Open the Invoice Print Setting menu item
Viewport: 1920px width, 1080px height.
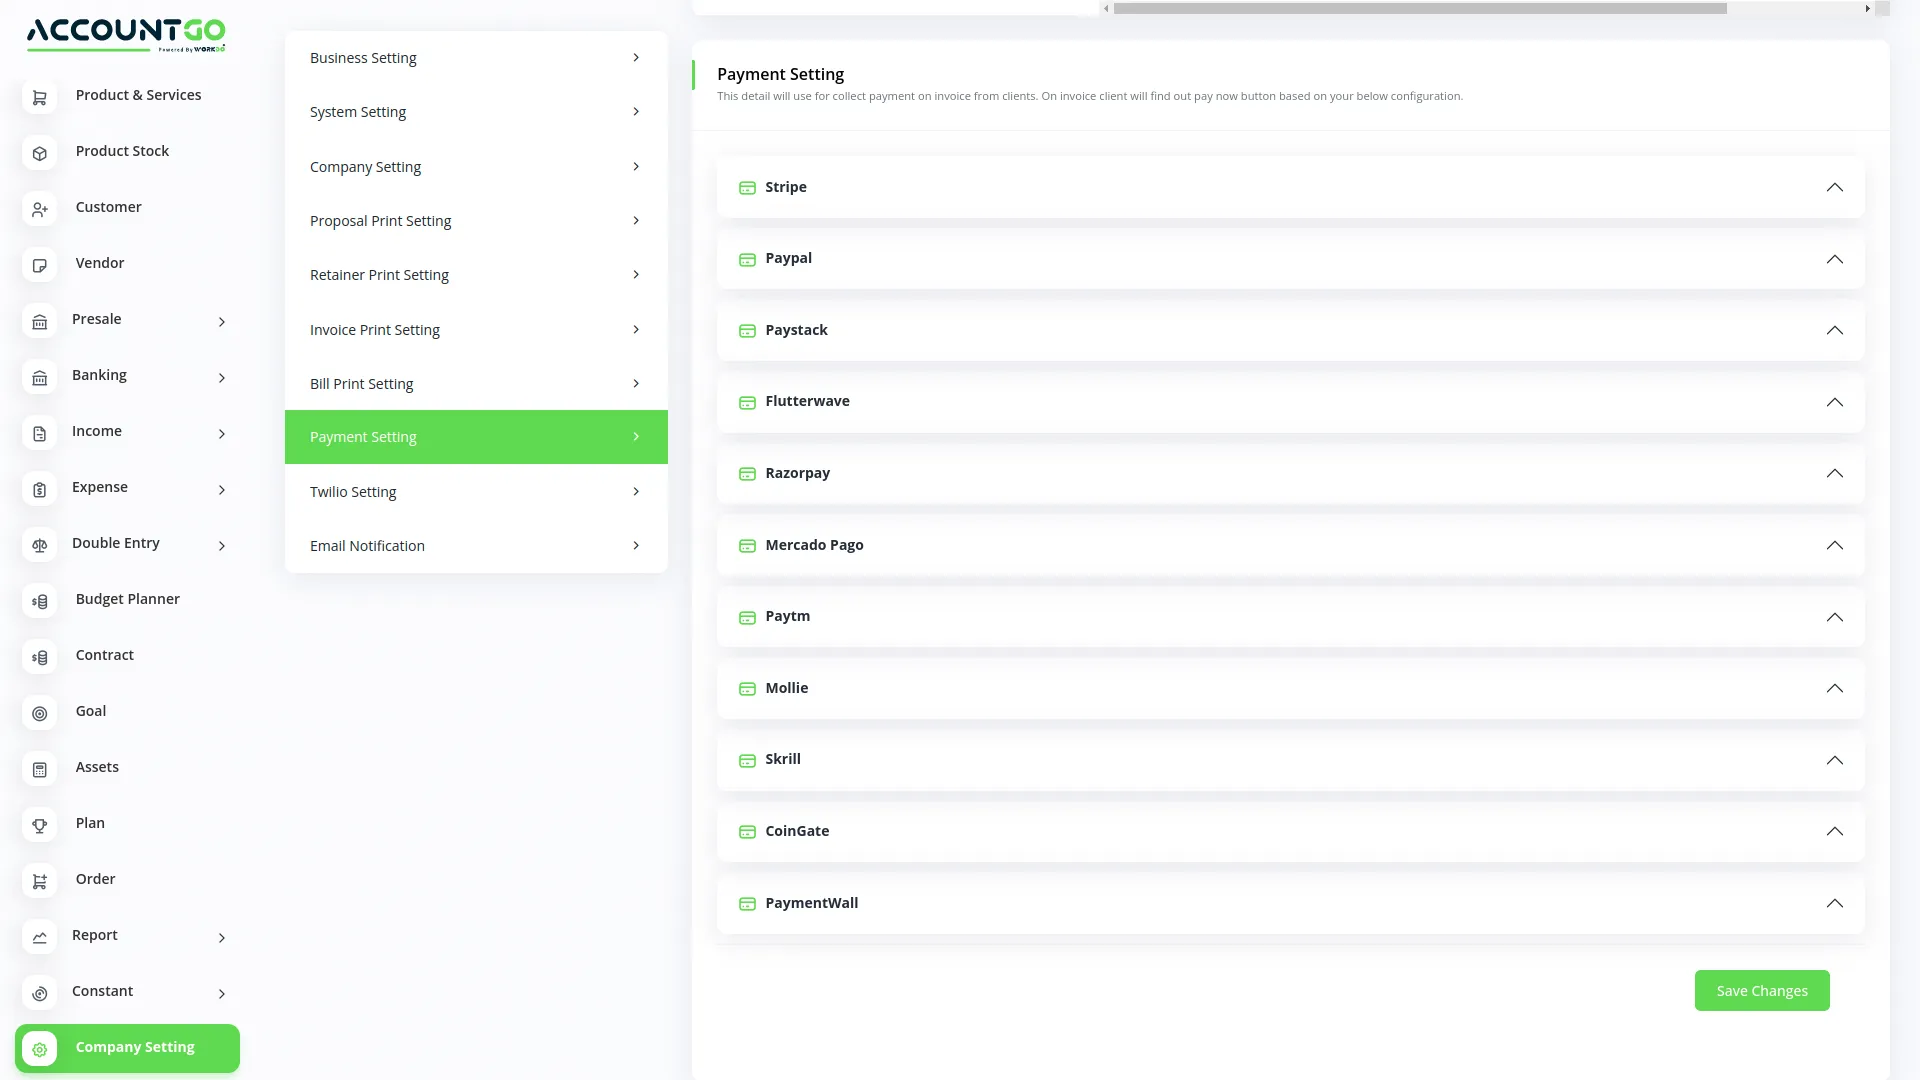[476, 329]
